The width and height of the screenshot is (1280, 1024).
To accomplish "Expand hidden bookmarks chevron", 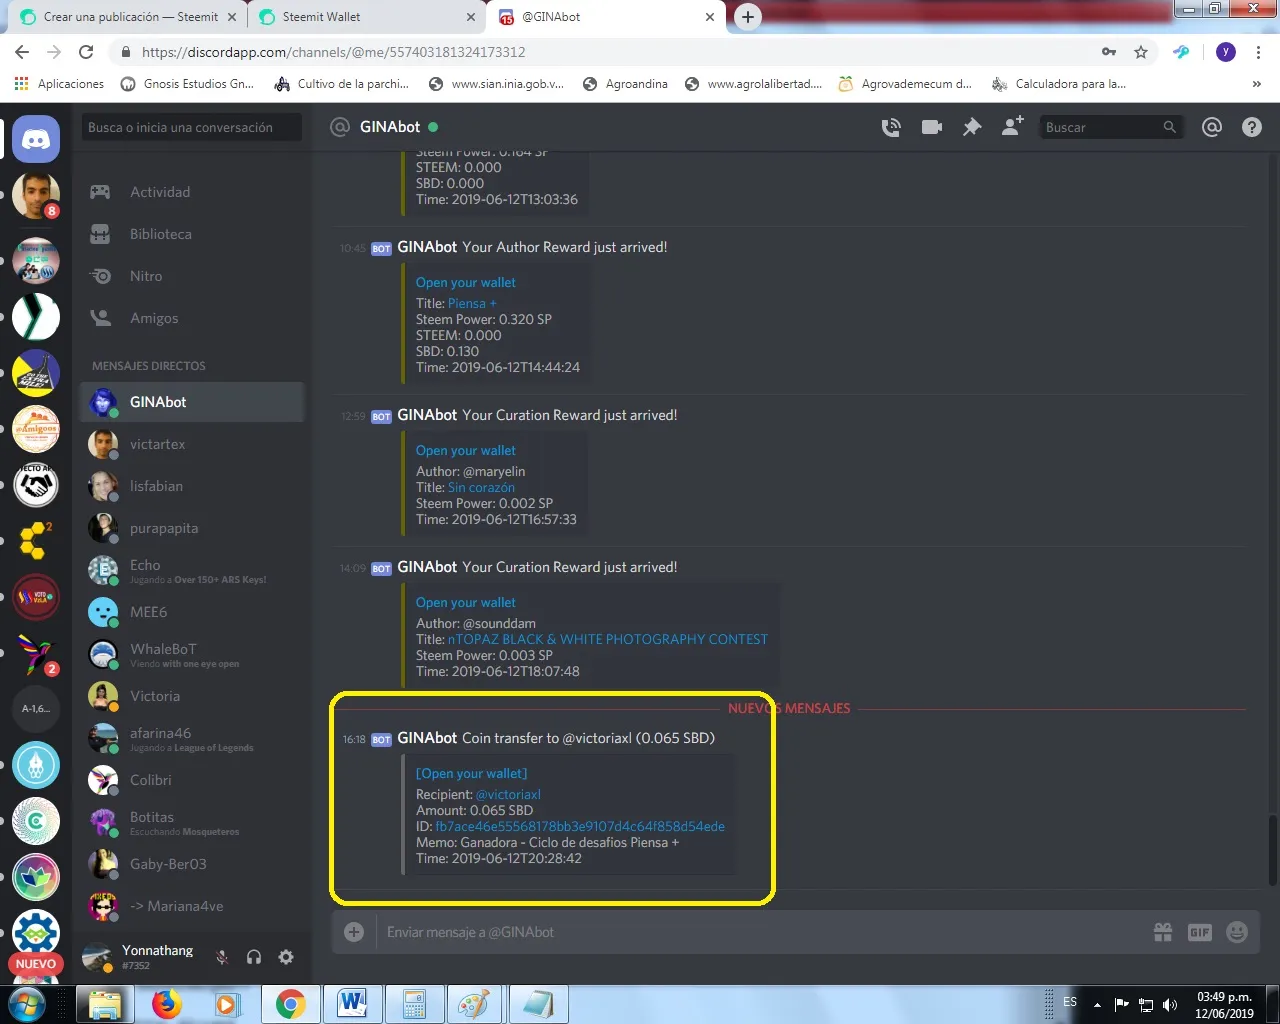I will (x=1256, y=84).
